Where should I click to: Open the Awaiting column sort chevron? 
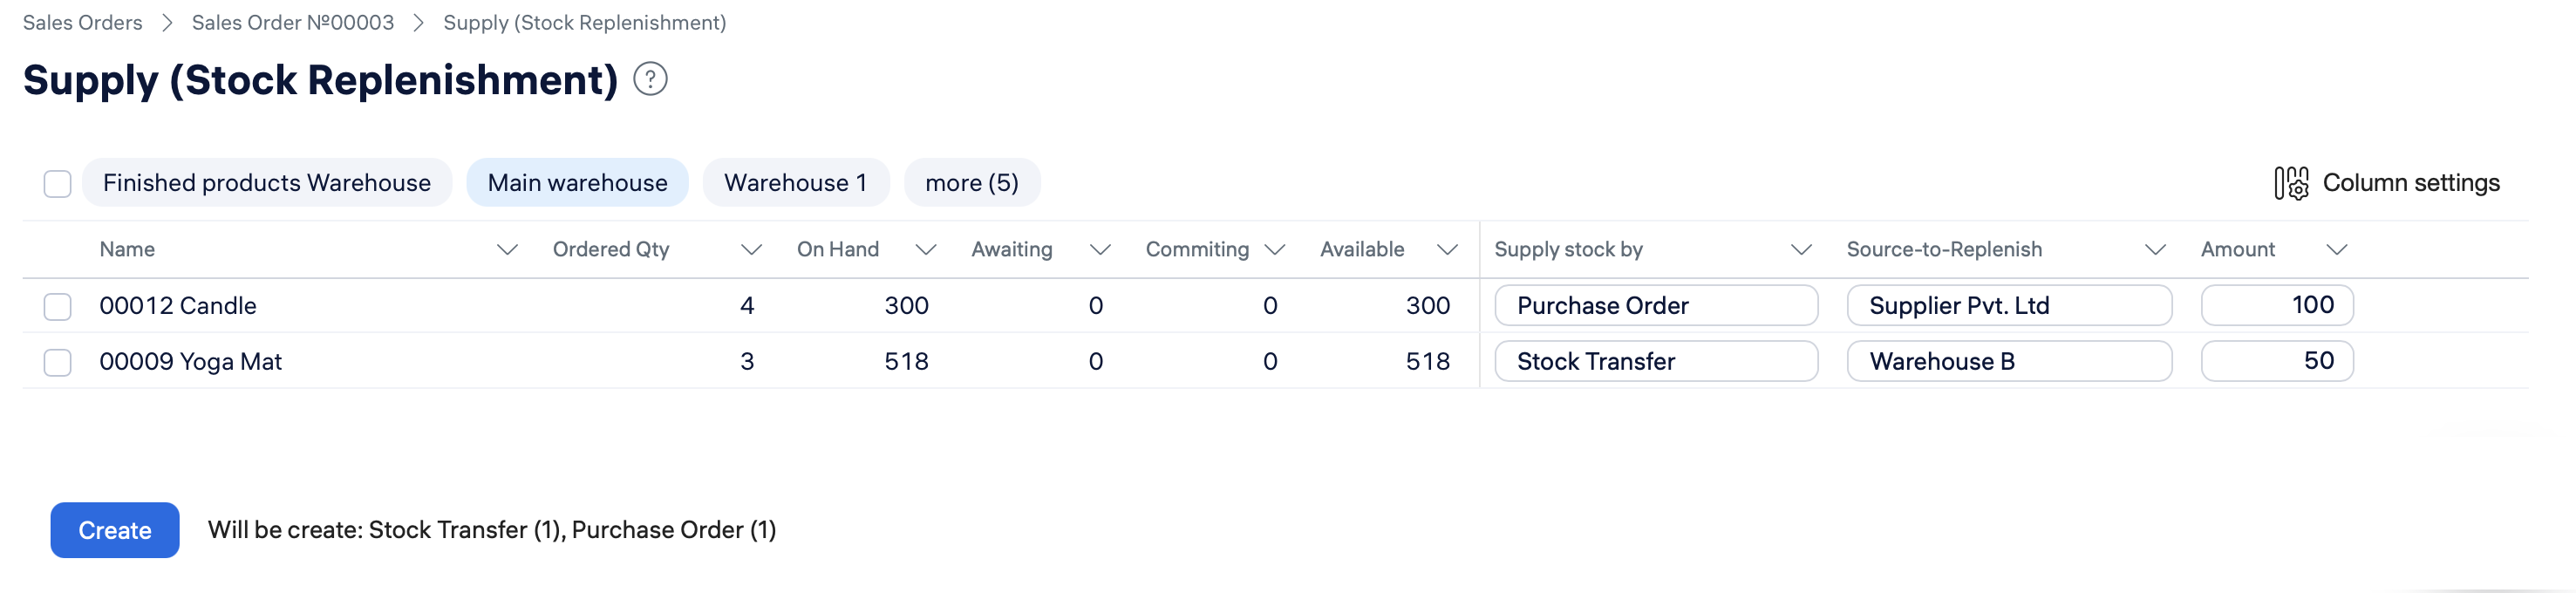pos(1100,250)
